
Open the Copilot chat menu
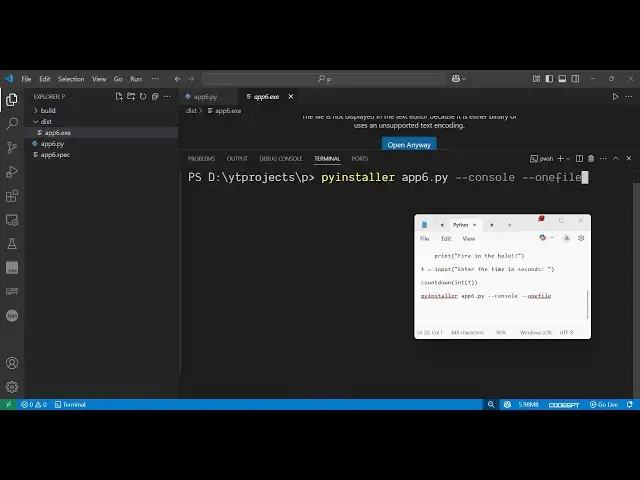(459, 79)
